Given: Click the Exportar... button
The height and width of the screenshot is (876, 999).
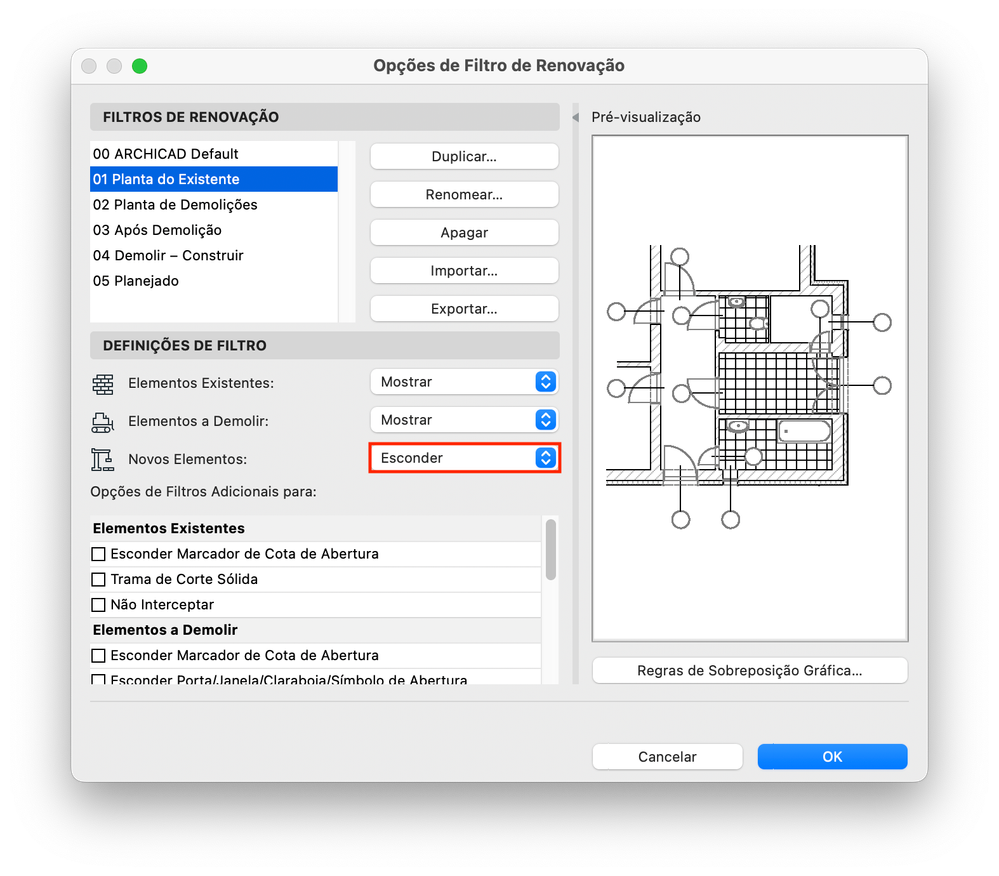Looking at the screenshot, I should pyautogui.click(x=464, y=310).
